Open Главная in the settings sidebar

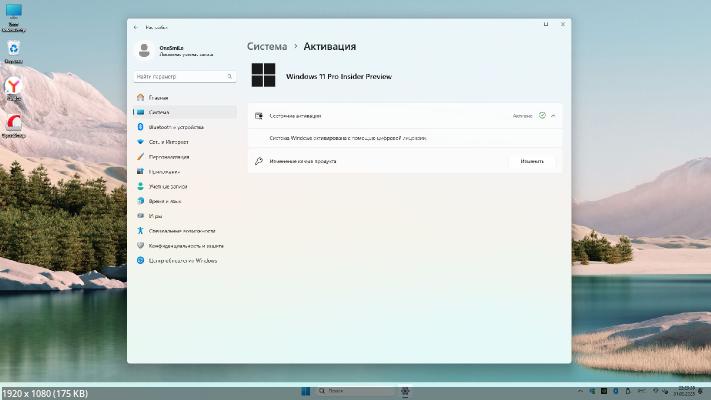(185, 98)
